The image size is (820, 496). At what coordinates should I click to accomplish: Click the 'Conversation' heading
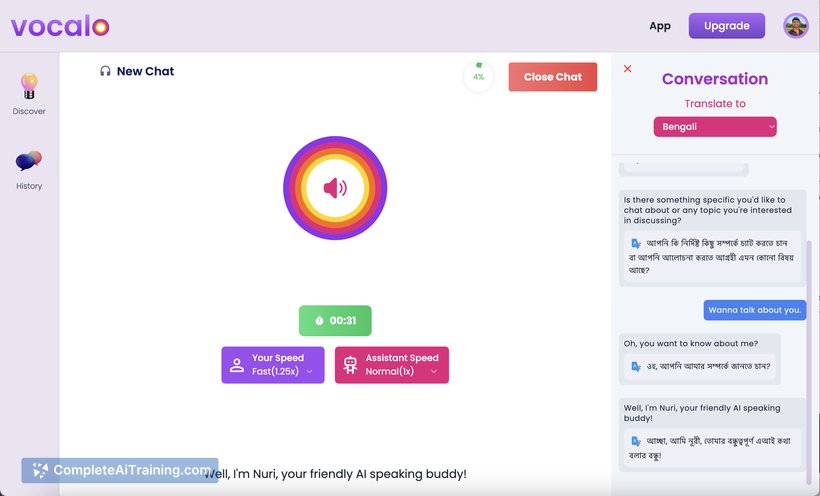(714, 79)
